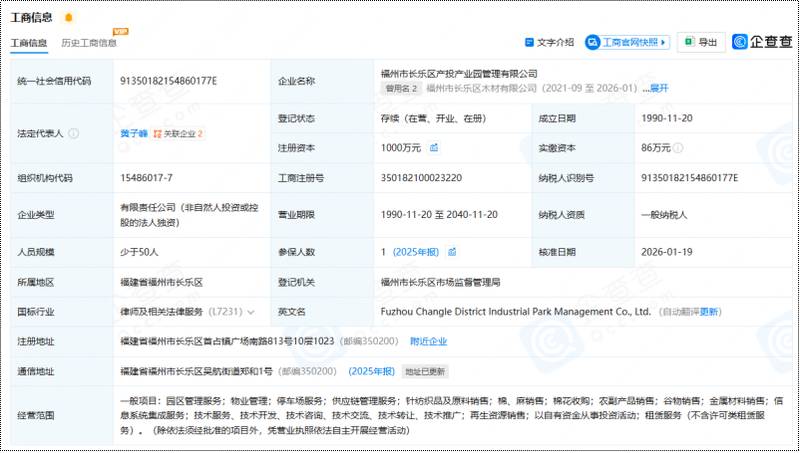Image resolution: width=800 pixels, height=453 pixels.
Task: Select organization code 15486017-7
Action: tap(146, 178)
